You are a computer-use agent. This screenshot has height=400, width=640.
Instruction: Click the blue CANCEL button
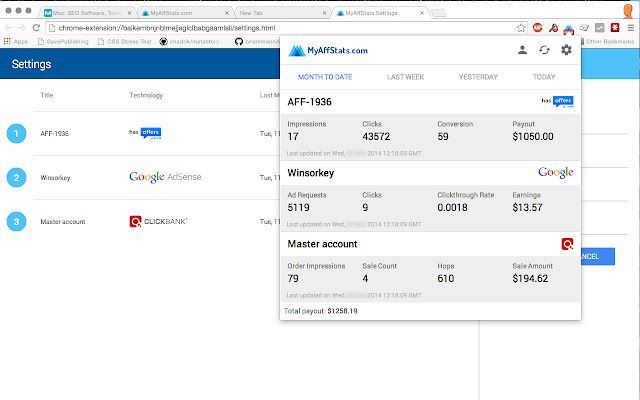[x=598, y=256]
